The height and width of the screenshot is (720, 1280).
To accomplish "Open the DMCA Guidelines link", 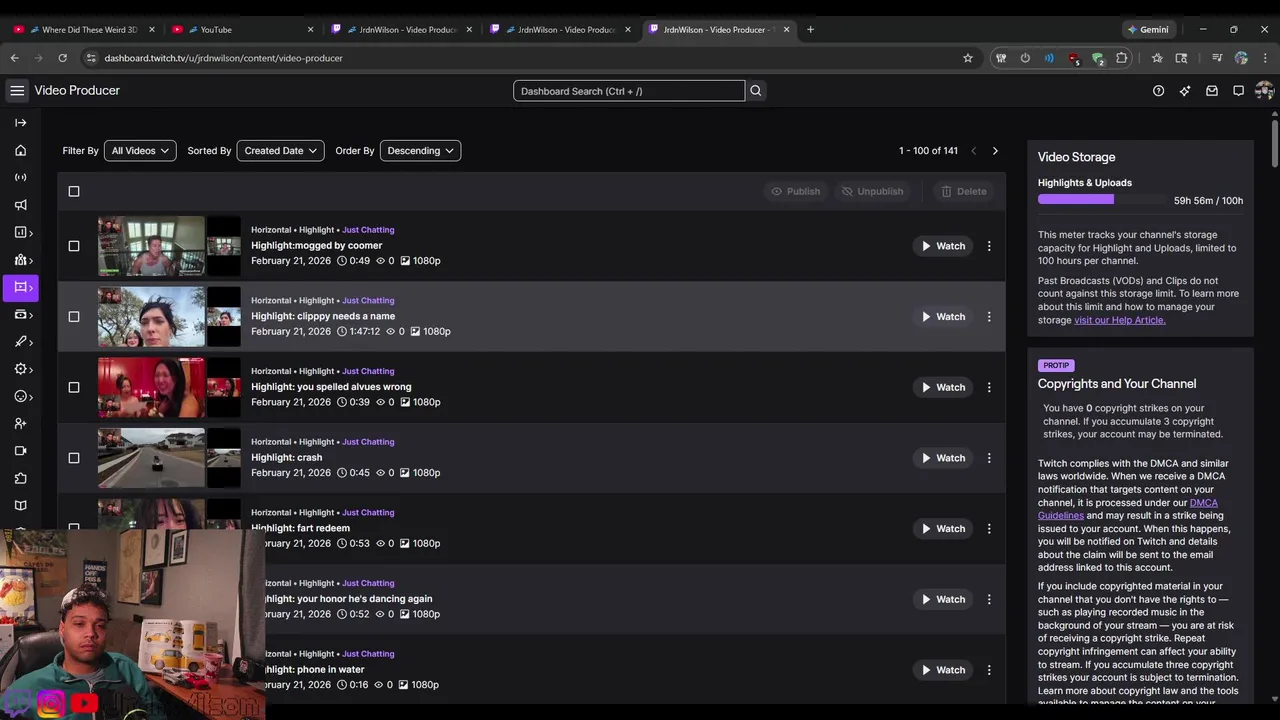I will 1127,509.
